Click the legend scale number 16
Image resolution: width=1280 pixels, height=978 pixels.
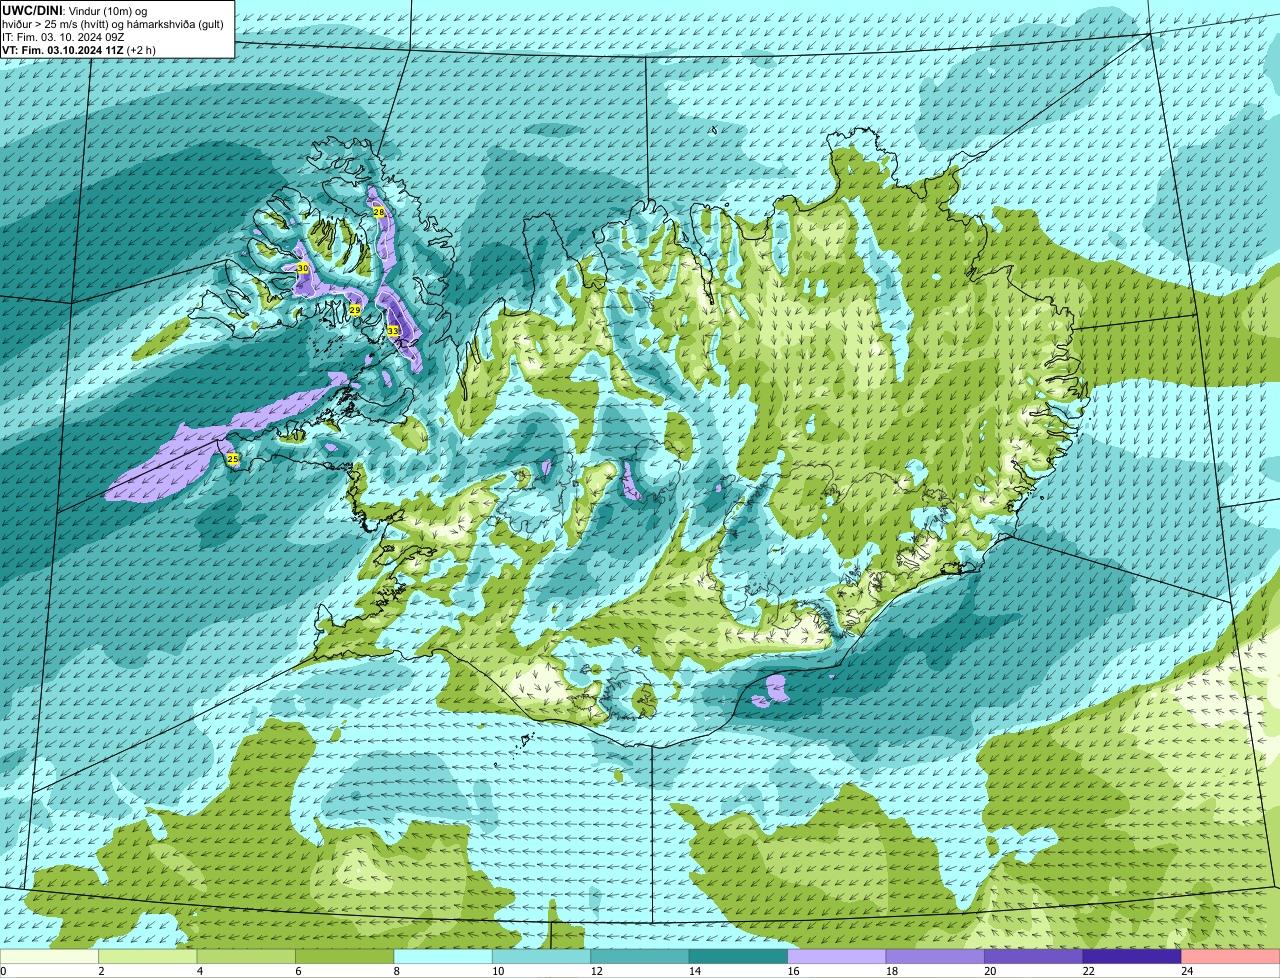(x=793, y=971)
